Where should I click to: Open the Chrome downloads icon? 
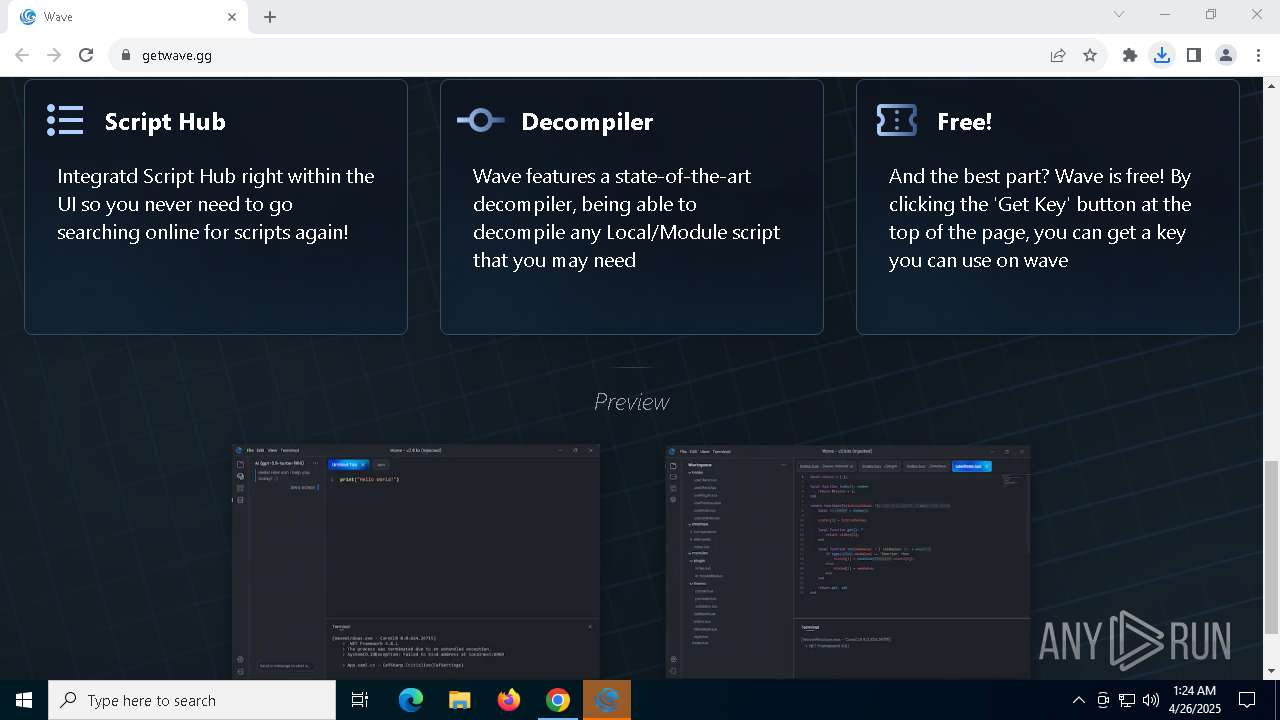tap(1162, 56)
